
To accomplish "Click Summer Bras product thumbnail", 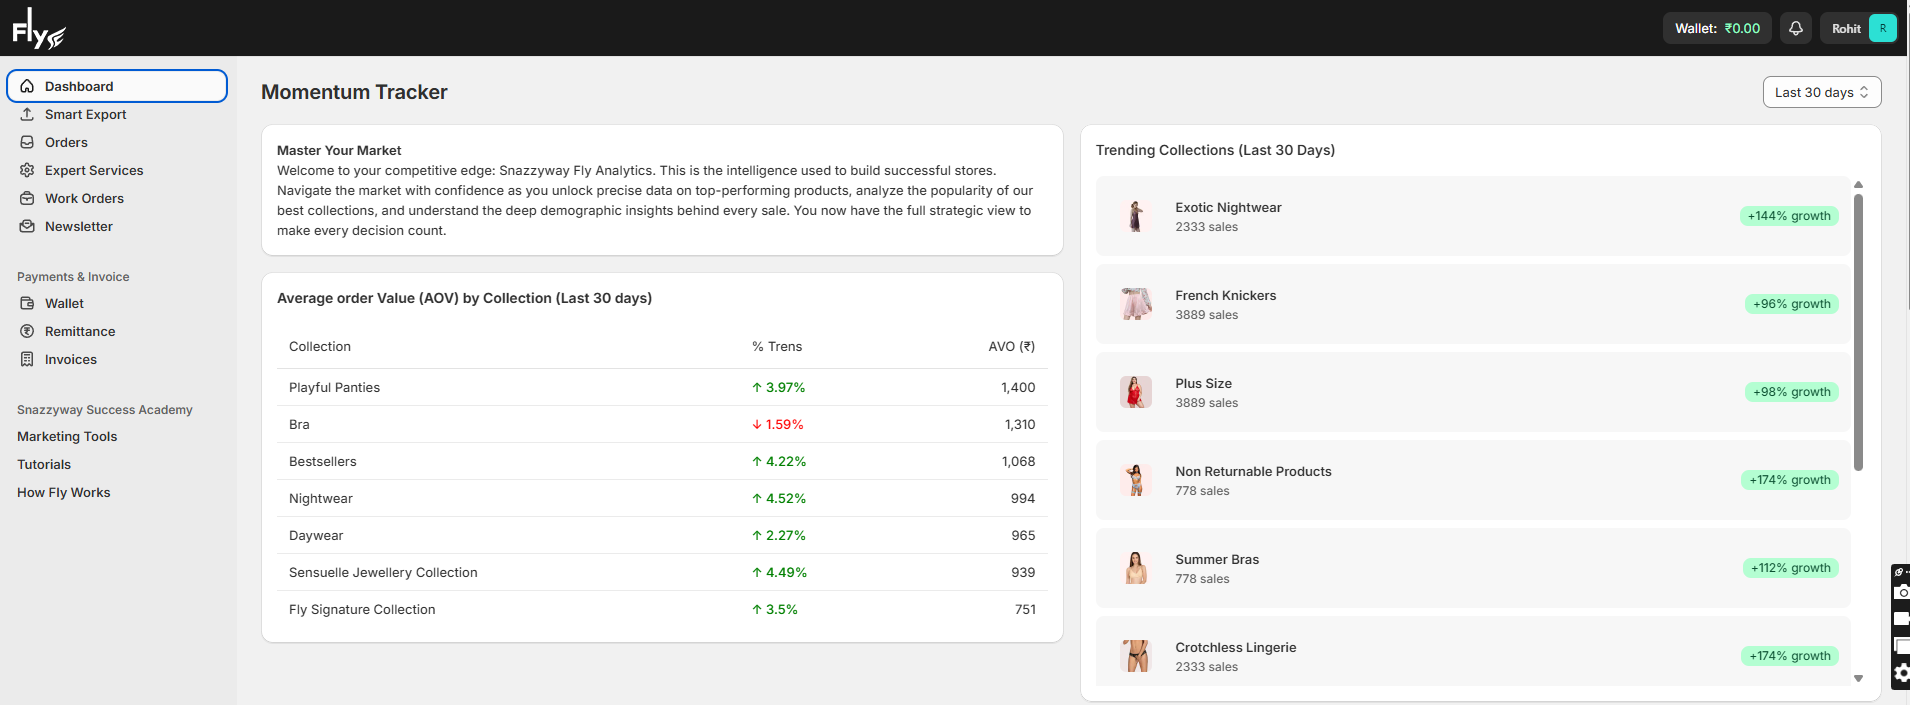I will point(1136,568).
